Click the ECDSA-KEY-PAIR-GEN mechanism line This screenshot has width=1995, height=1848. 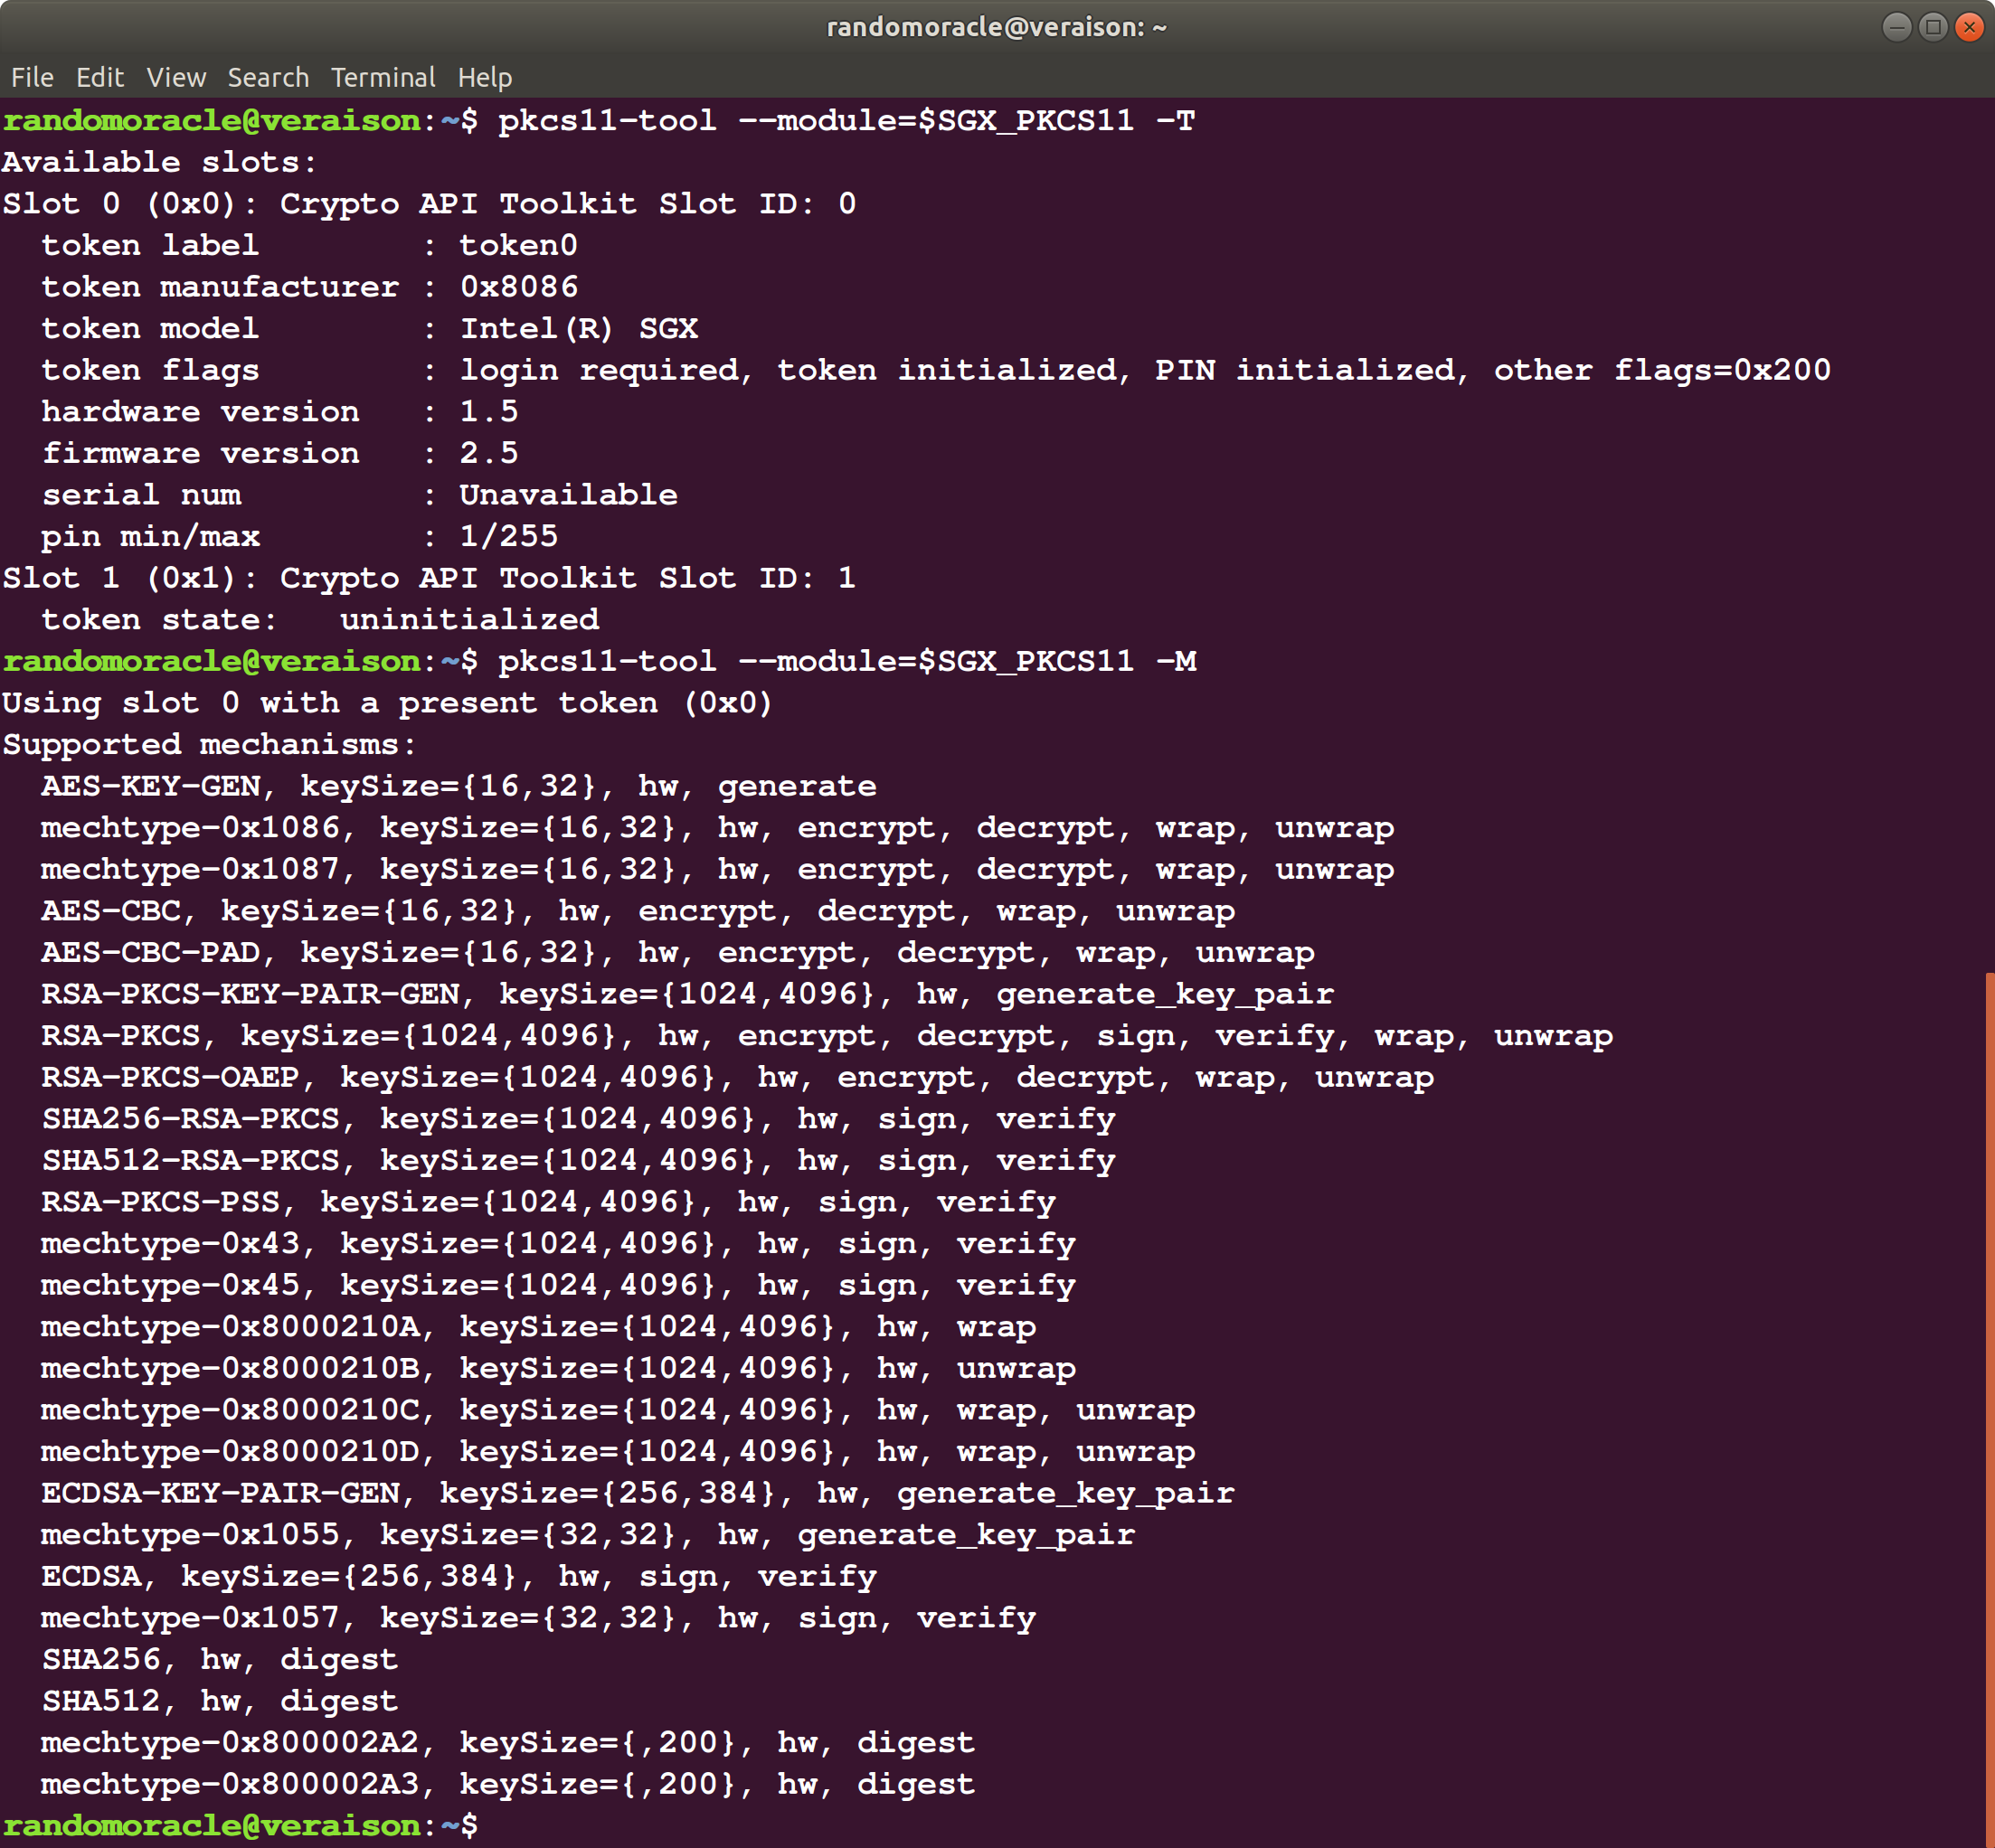pyautogui.click(x=637, y=1493)
